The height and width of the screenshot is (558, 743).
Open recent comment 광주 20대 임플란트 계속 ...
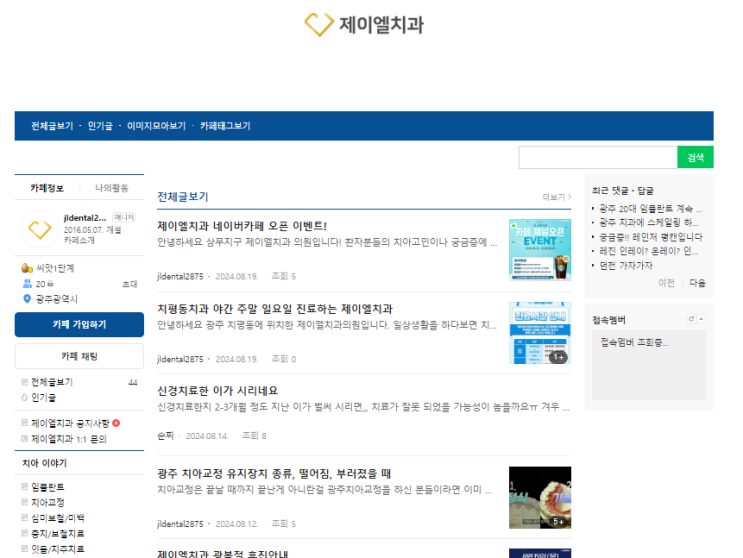[651, 209]
